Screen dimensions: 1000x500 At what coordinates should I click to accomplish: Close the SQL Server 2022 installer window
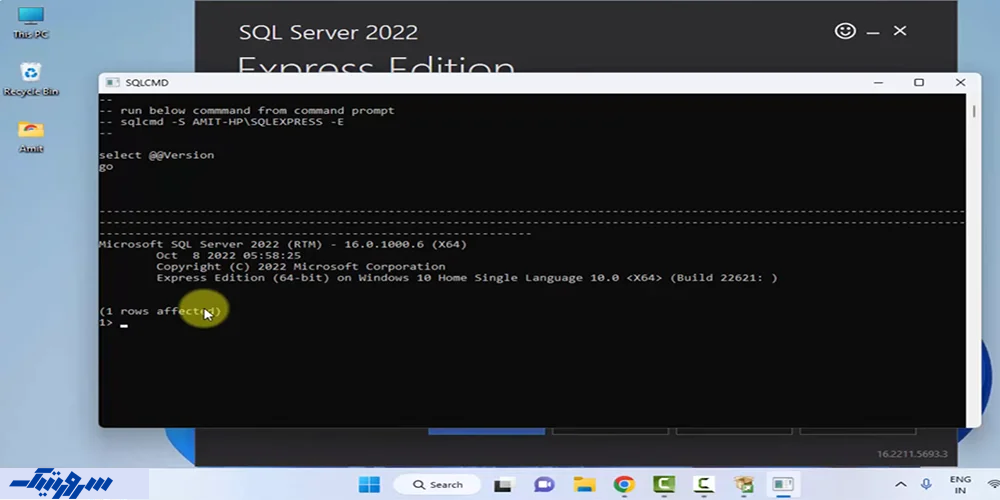[900, 31]
